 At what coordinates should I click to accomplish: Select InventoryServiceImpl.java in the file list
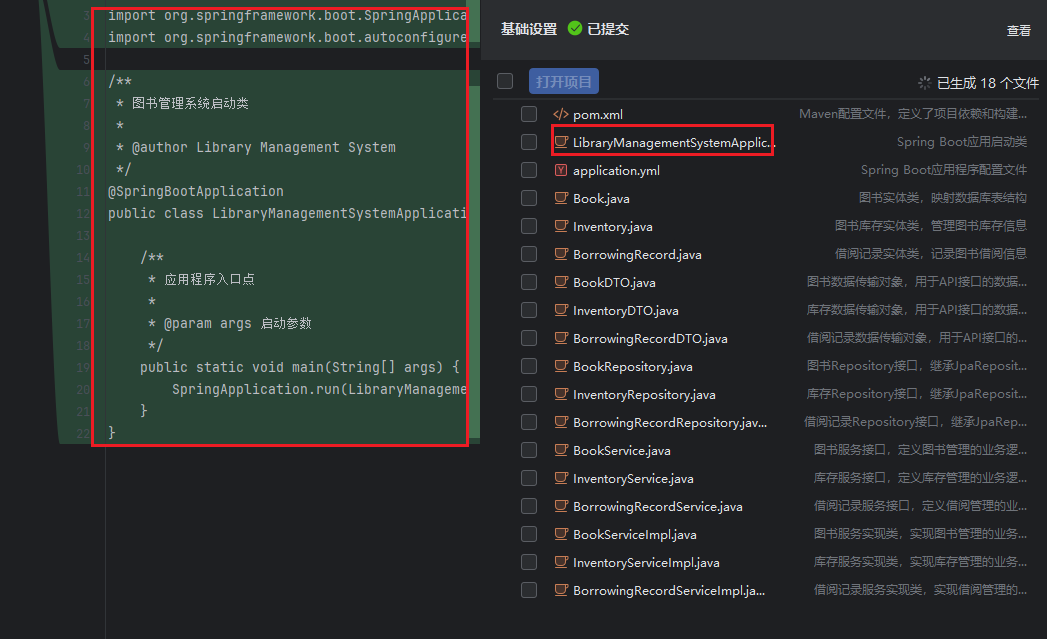(x=646, y=563)
